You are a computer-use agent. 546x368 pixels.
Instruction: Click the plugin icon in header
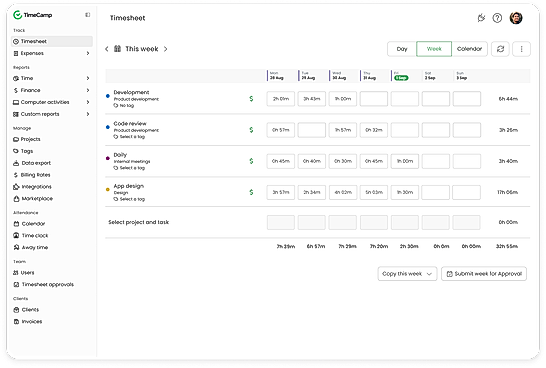[481, 18]
